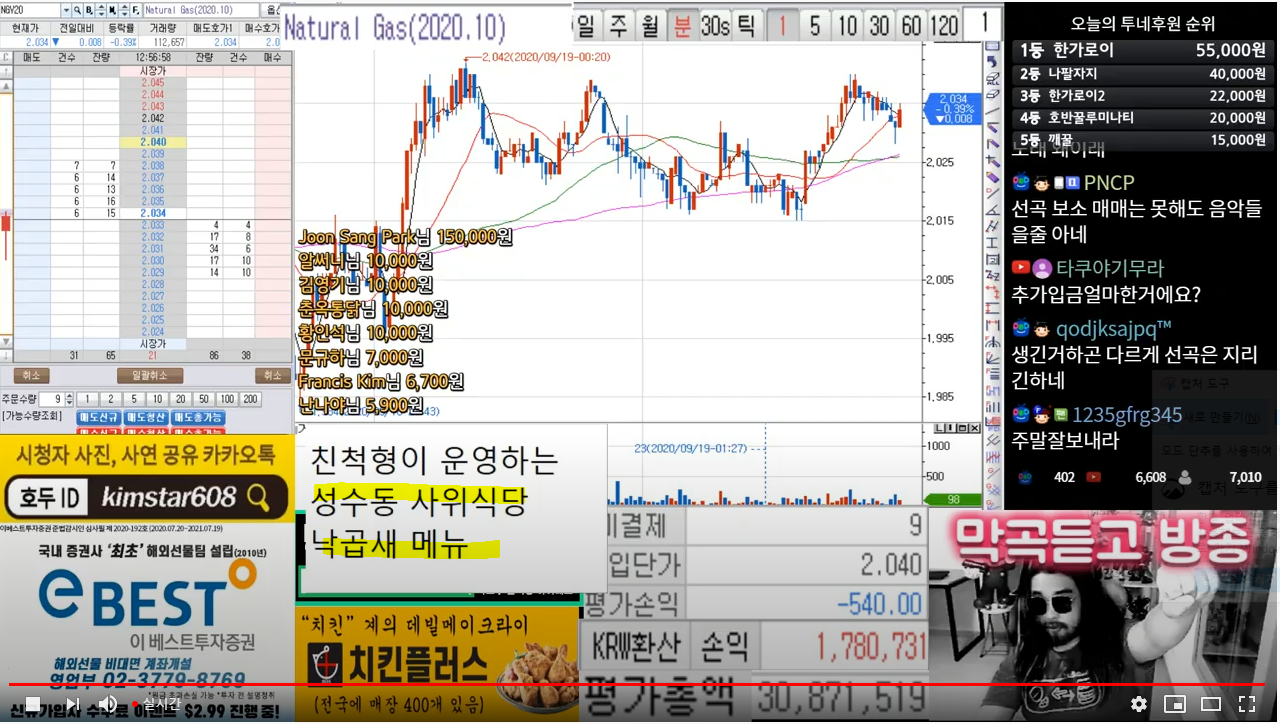
Task: Open the NGV20 symbol code dropdown
Action: tap(66, 10)
